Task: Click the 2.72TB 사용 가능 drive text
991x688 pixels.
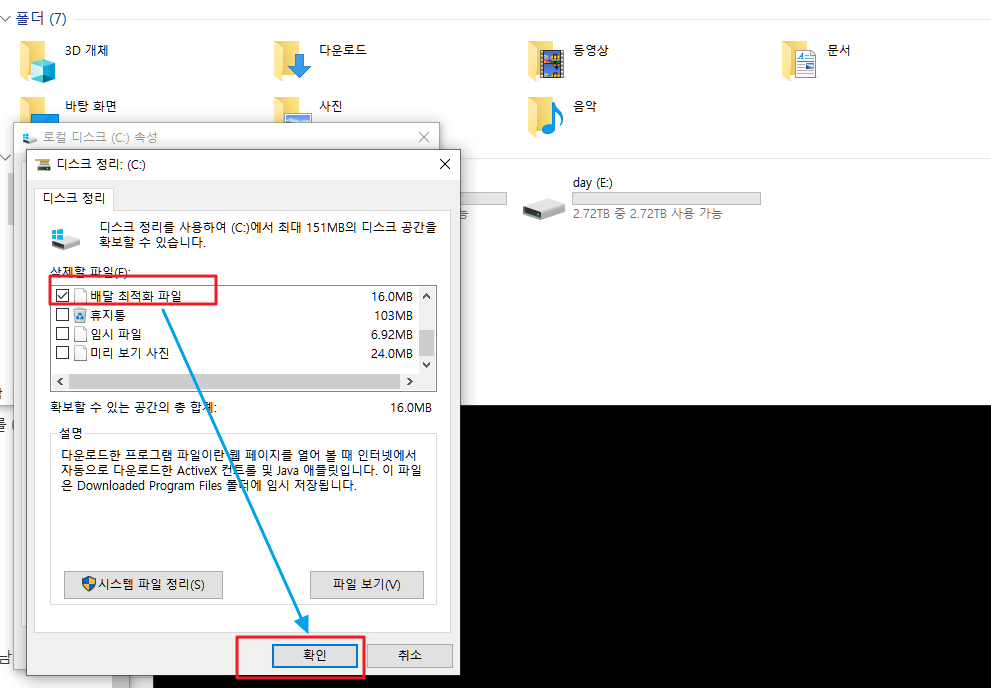Action: pos(647,214)
